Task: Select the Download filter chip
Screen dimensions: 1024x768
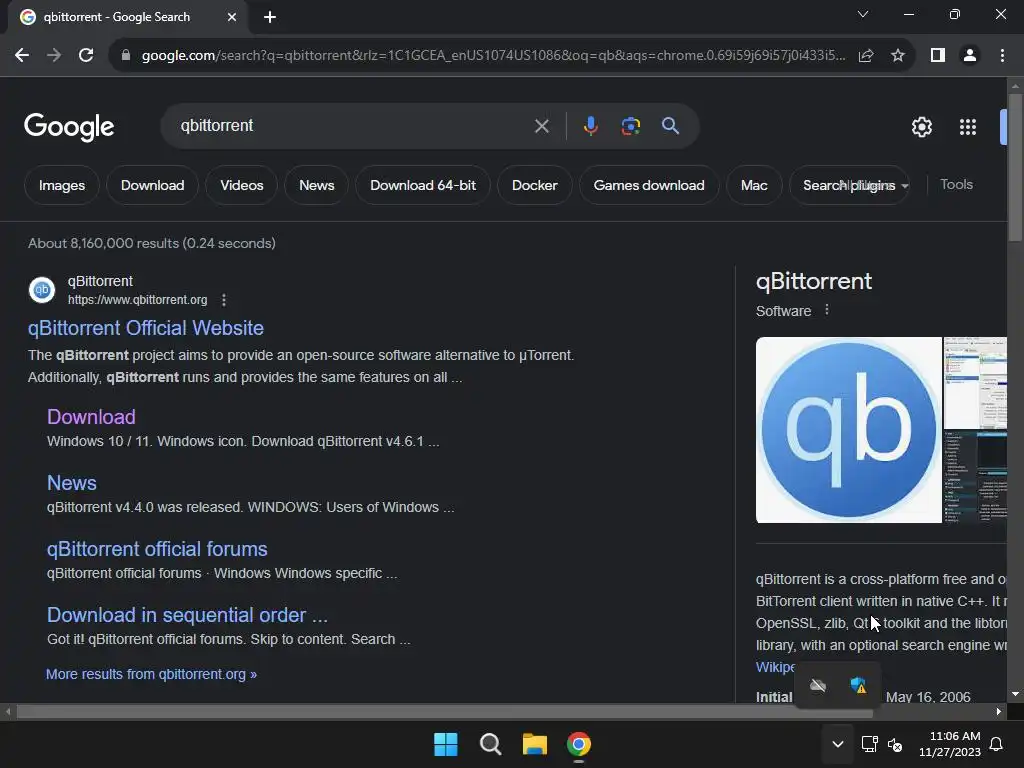Action: [x=152, y=185]
